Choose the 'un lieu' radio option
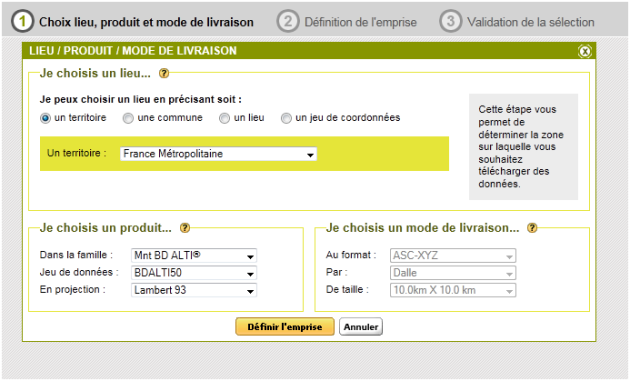 (x=225, y=118)
